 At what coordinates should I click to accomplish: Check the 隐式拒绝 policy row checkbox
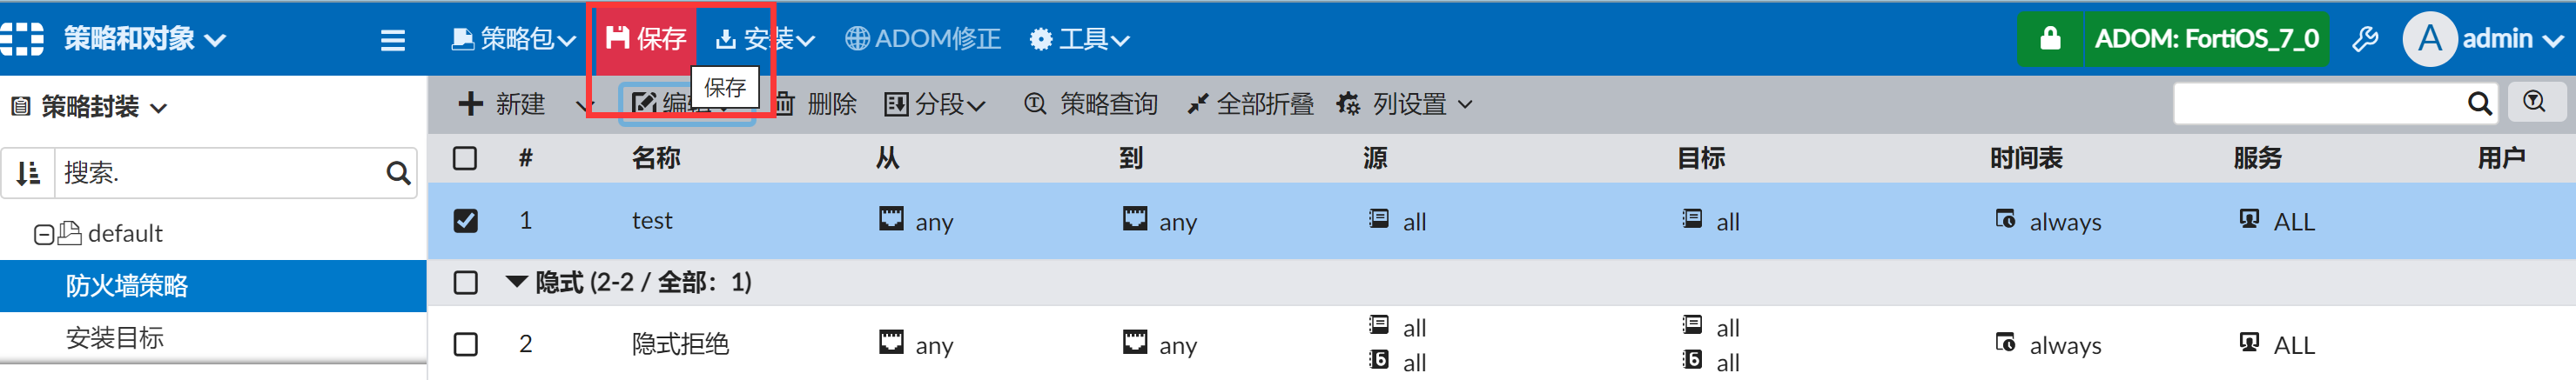tap(465, 344)
